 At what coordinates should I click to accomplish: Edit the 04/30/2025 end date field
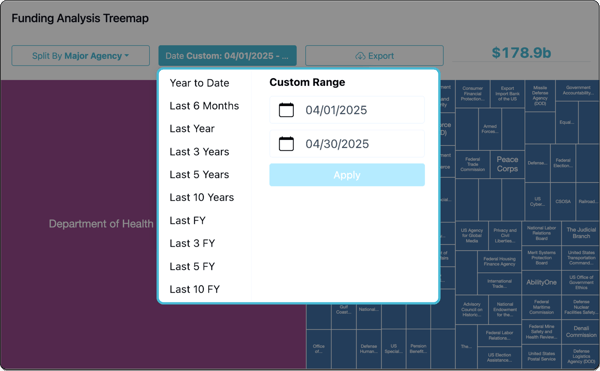point(347,144)
